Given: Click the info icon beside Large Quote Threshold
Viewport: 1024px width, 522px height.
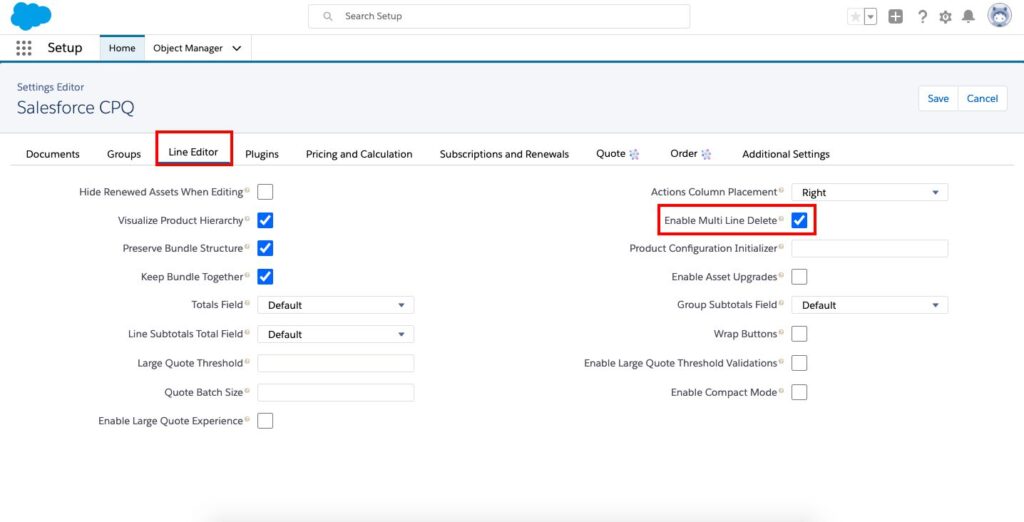Looking at the screenshot, I should coord(247,362).
